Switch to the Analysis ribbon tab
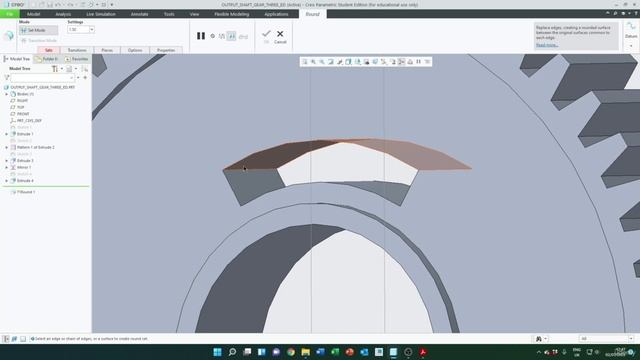 [63, 14]
